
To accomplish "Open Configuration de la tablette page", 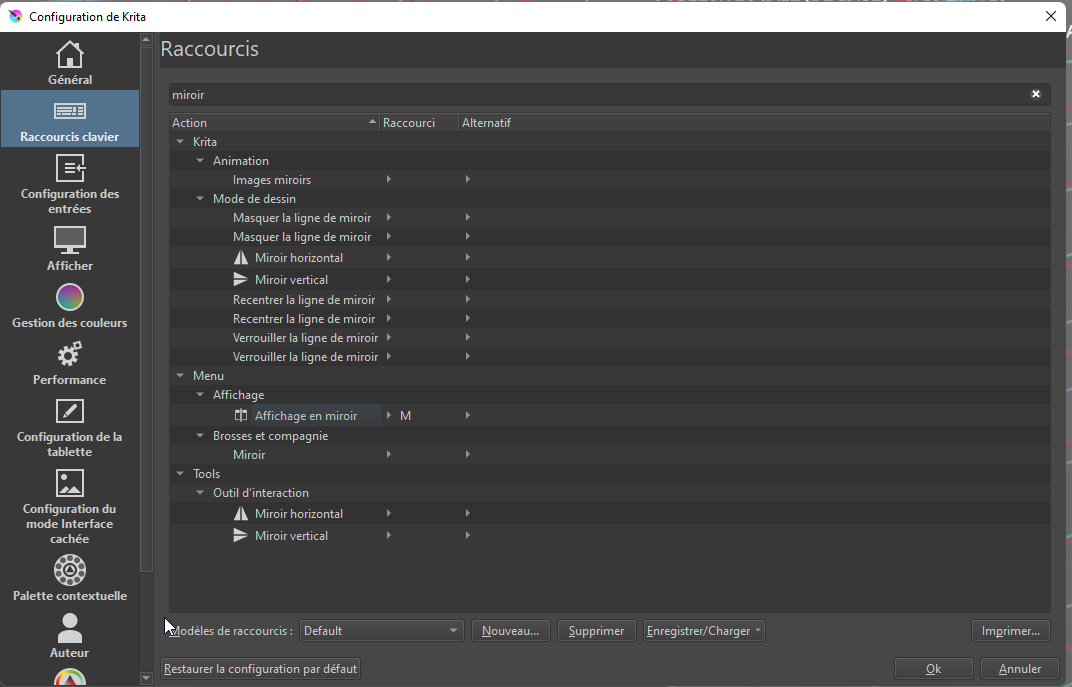I will tap(70, 427).
